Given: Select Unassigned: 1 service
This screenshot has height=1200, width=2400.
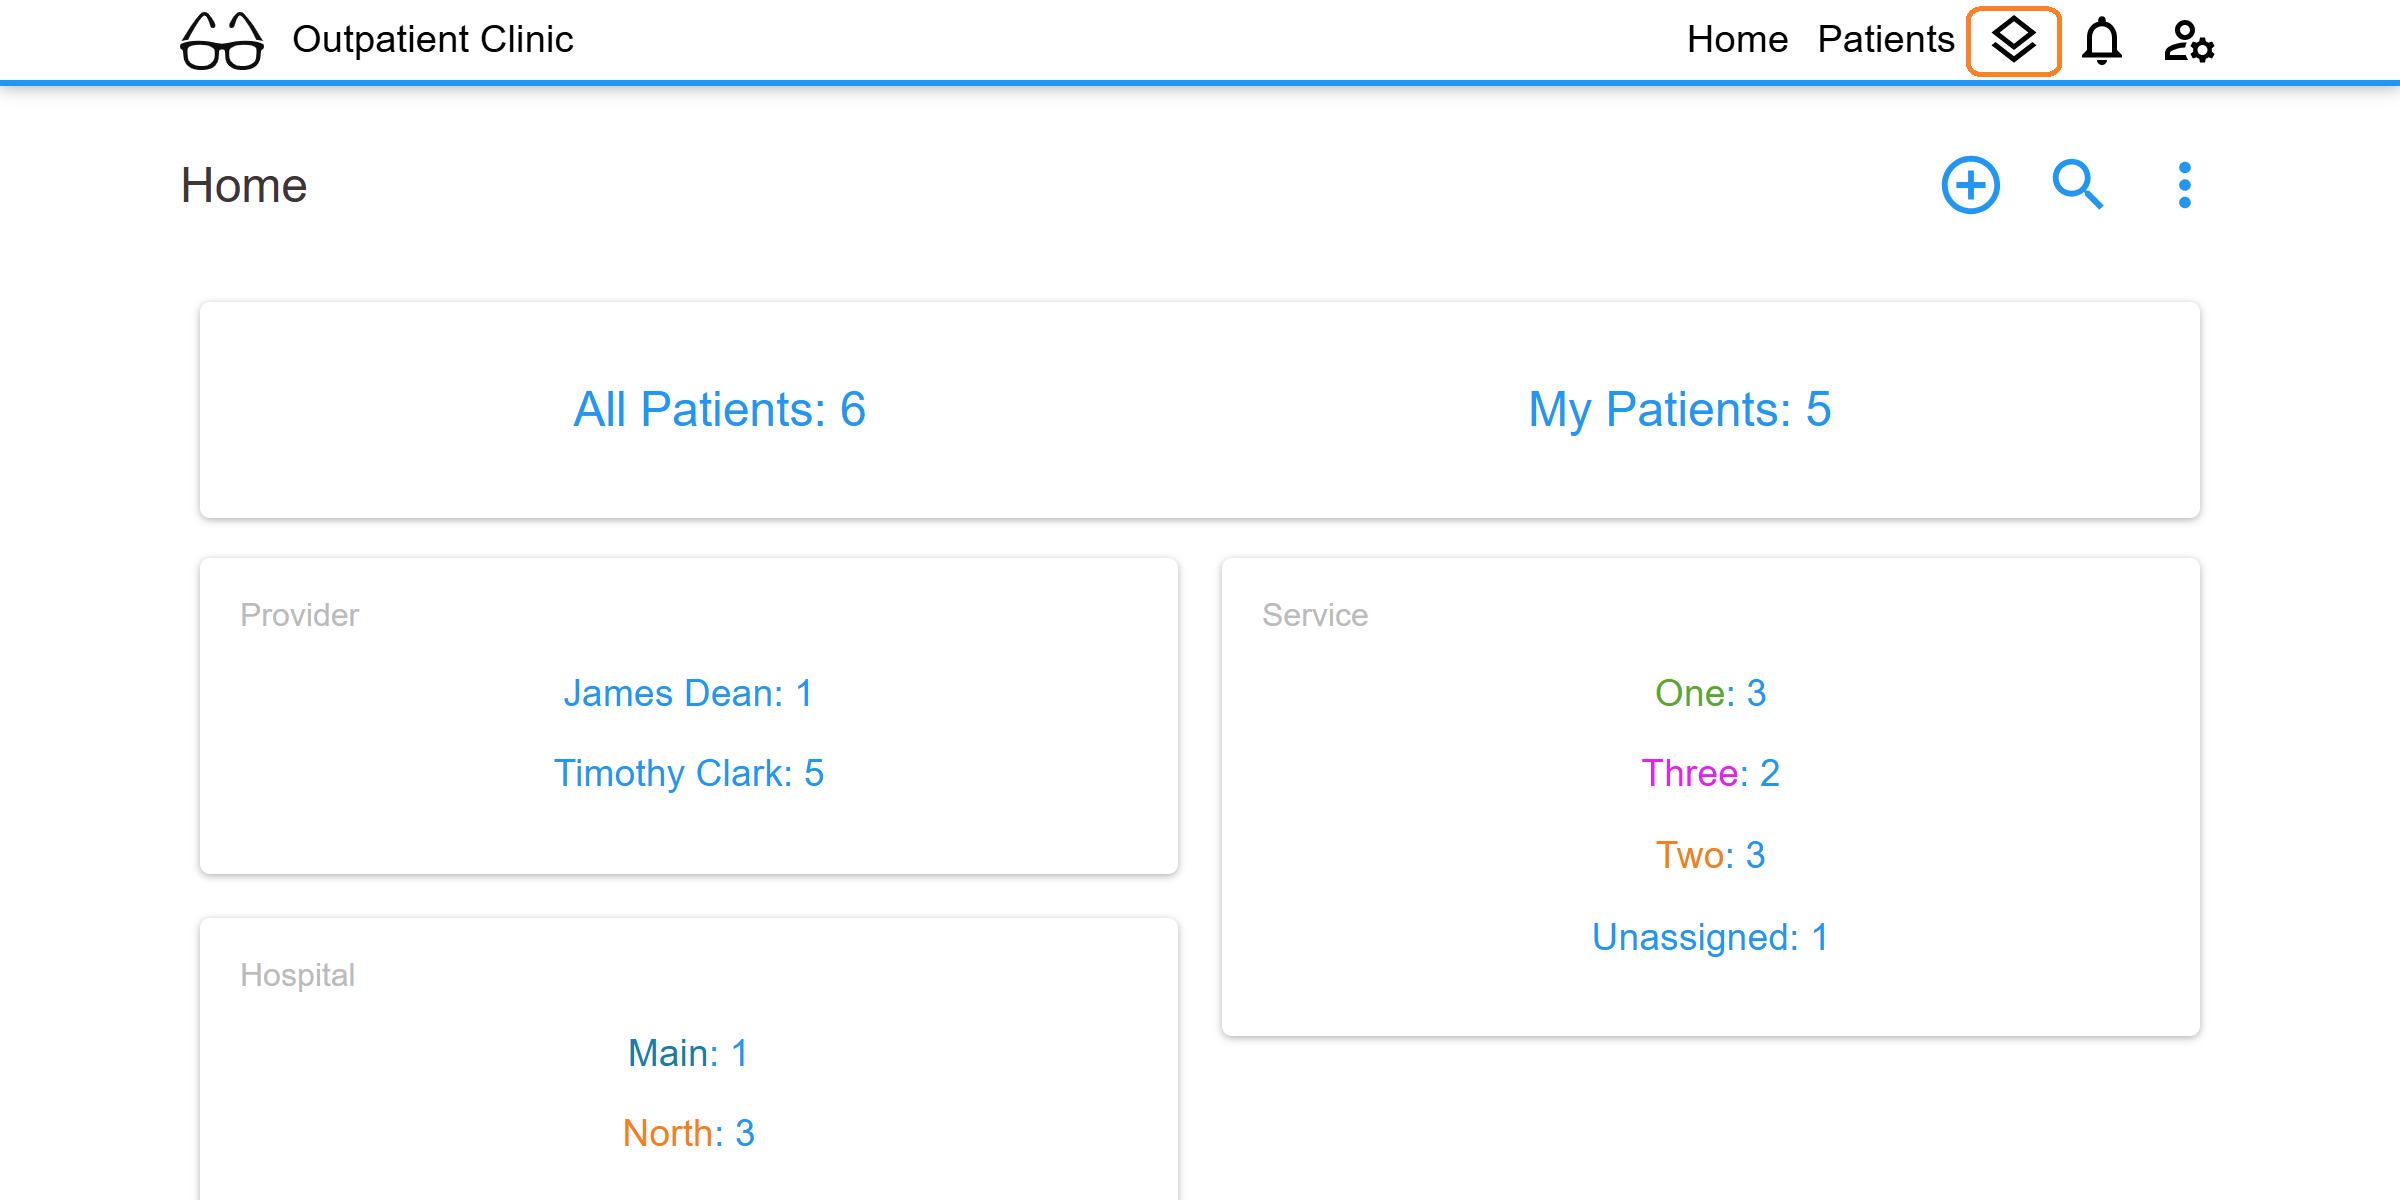Looking at the screenshot, I should pyautogui.click(x=1710, y=937).
